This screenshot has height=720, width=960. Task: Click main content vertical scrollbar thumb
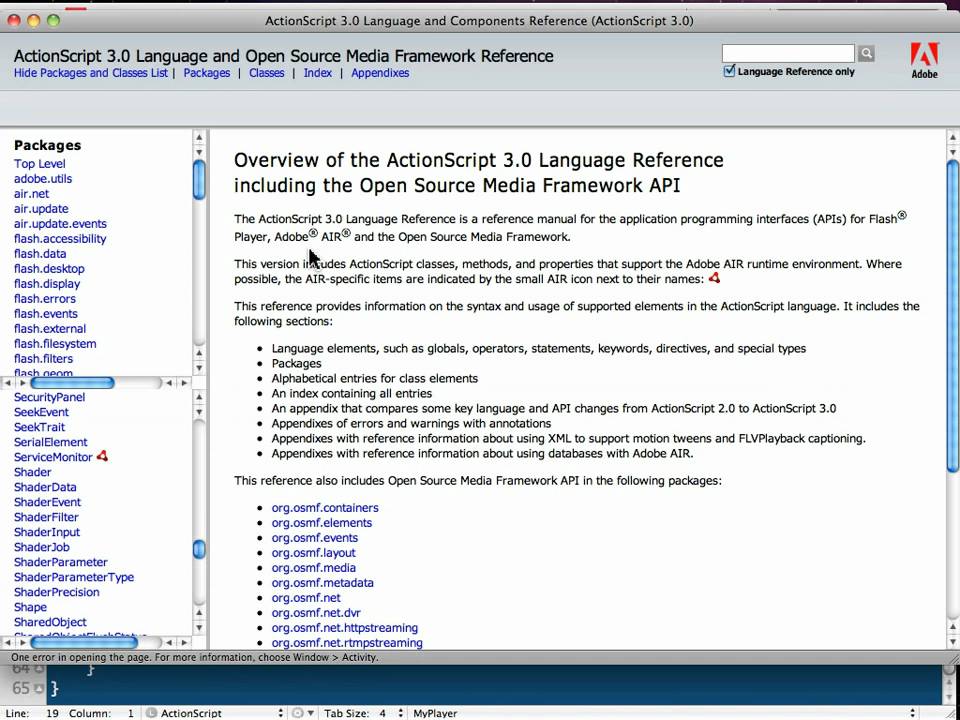click(953, 315)
